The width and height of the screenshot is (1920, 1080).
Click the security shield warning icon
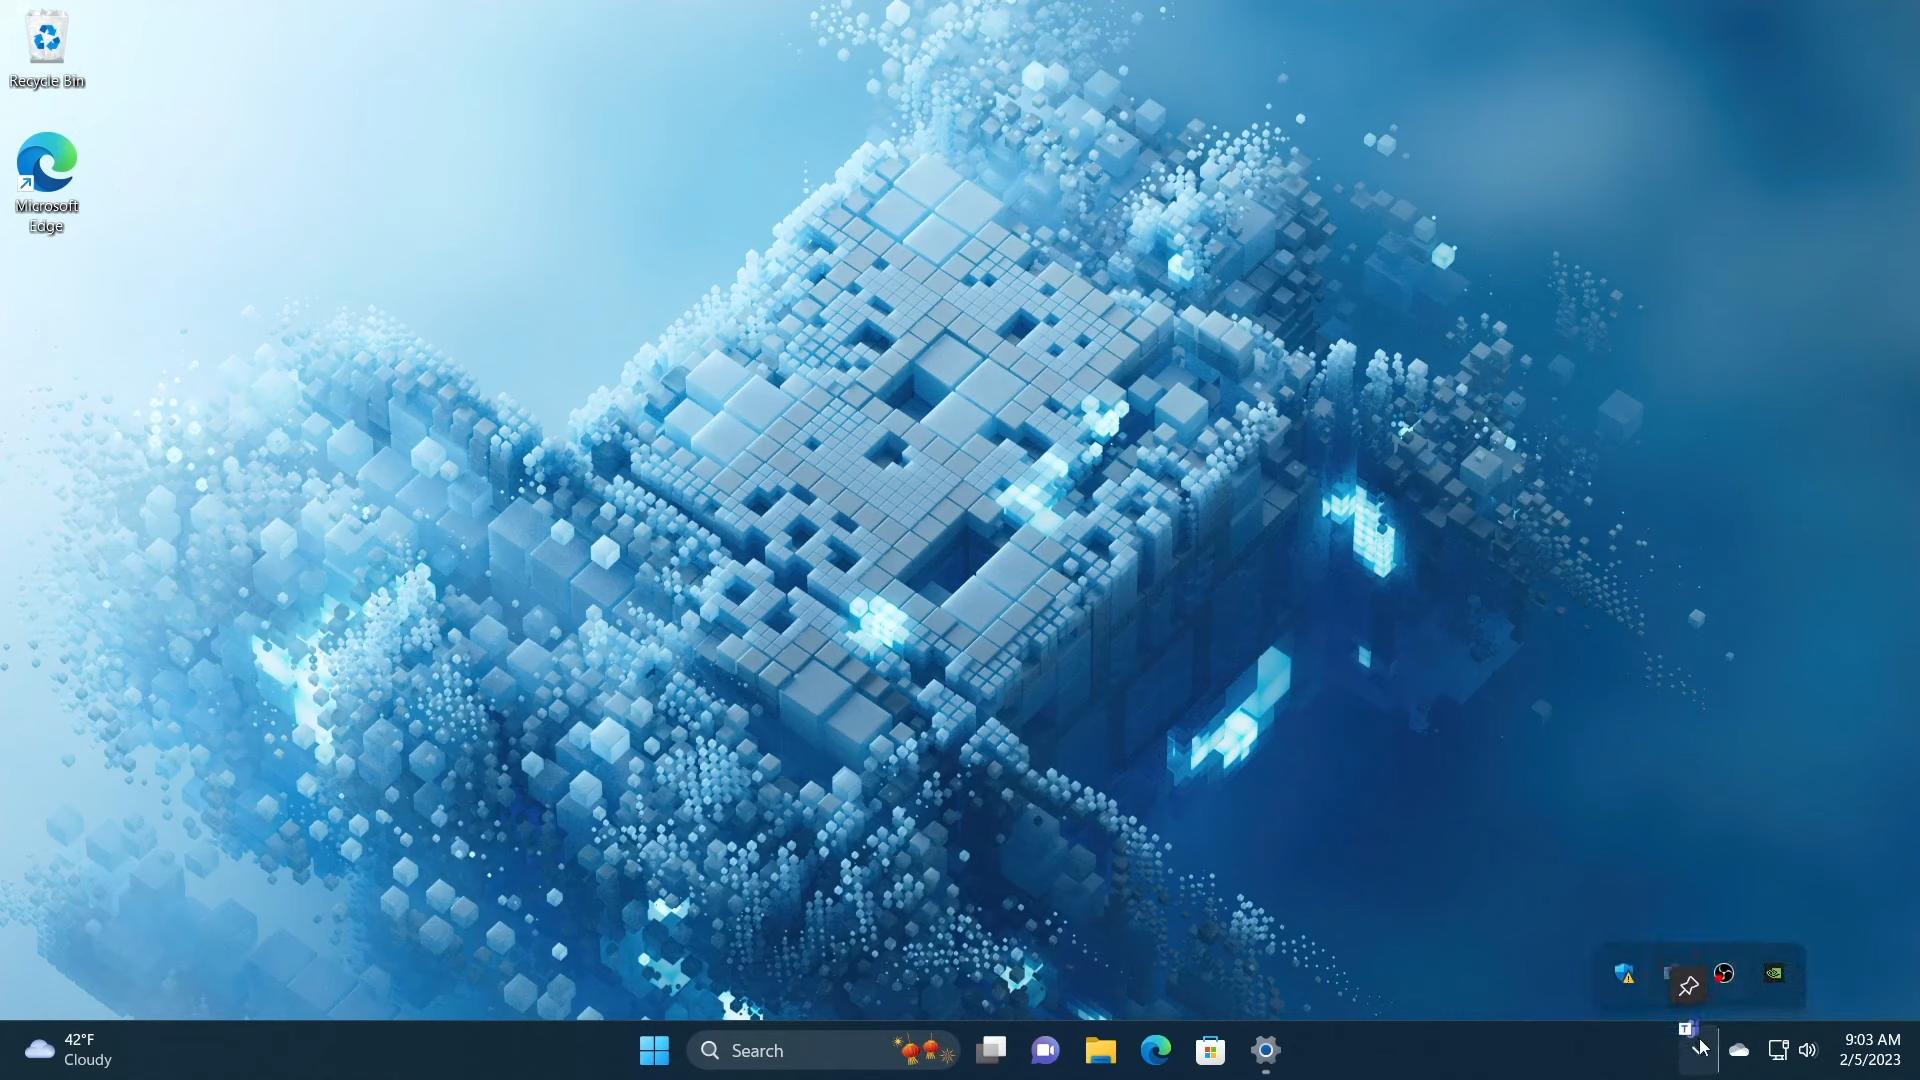[x=1623, y=973]
